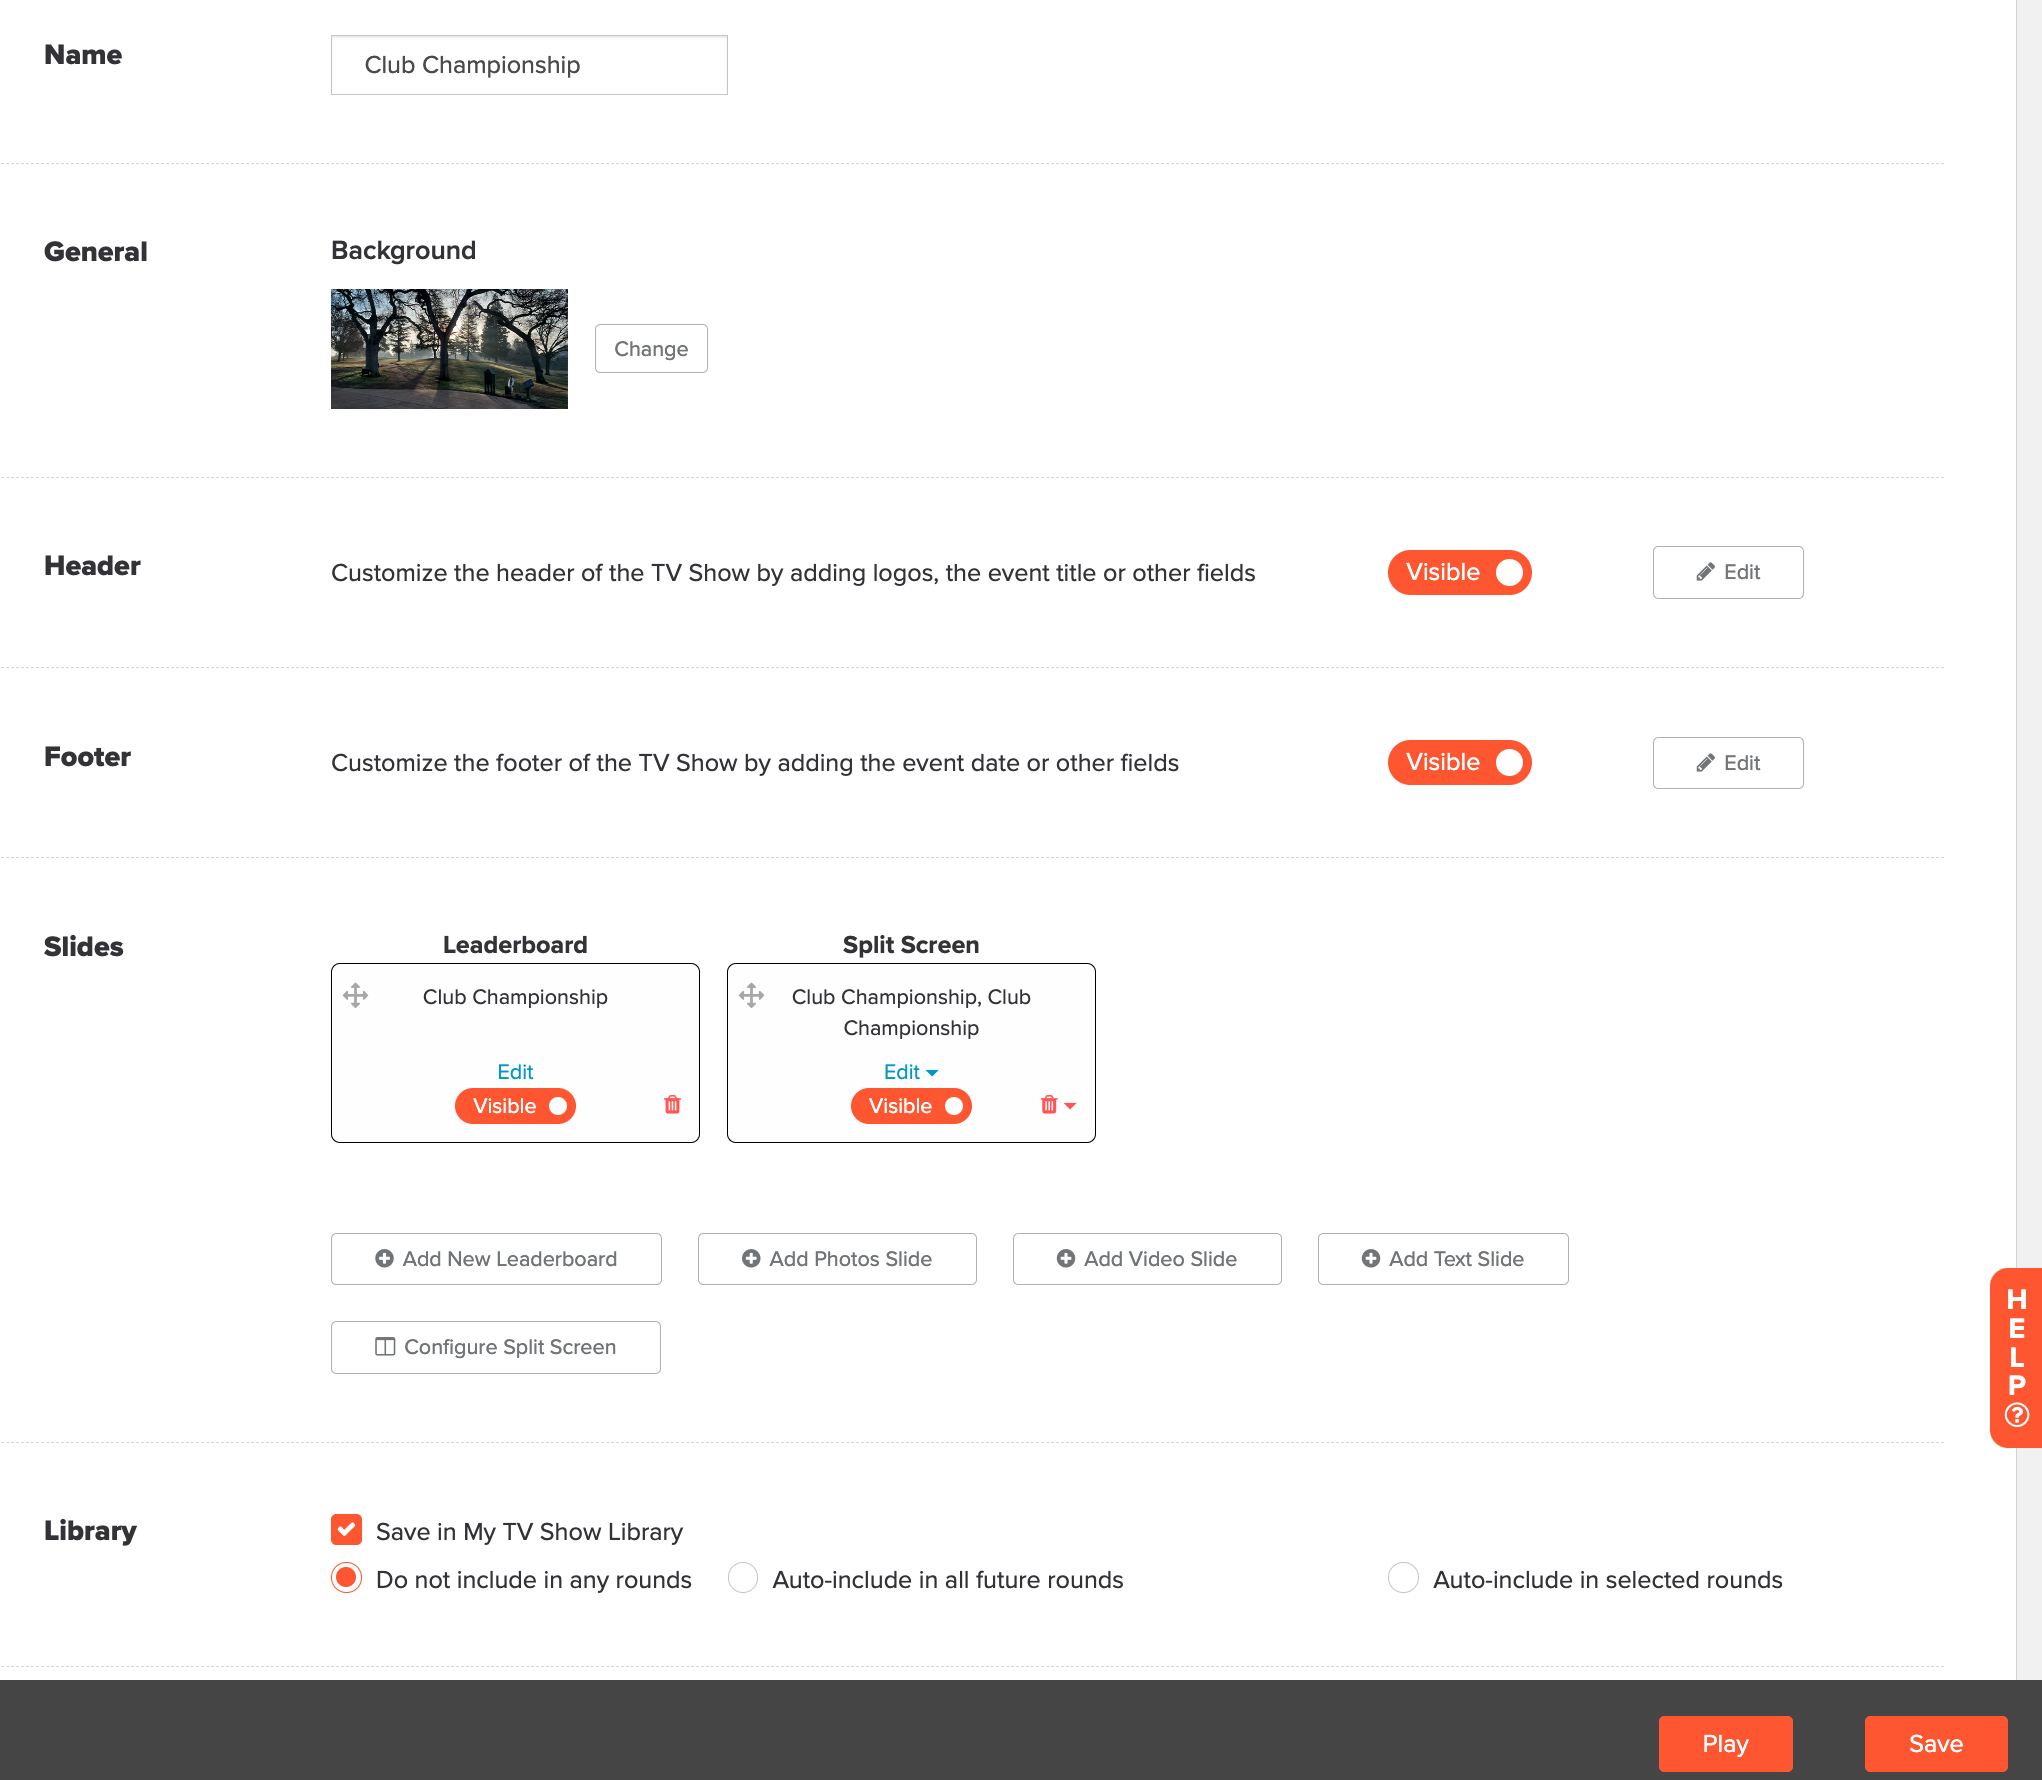
Task: Open the HELP side tab
Action: coord(2016,1357)
